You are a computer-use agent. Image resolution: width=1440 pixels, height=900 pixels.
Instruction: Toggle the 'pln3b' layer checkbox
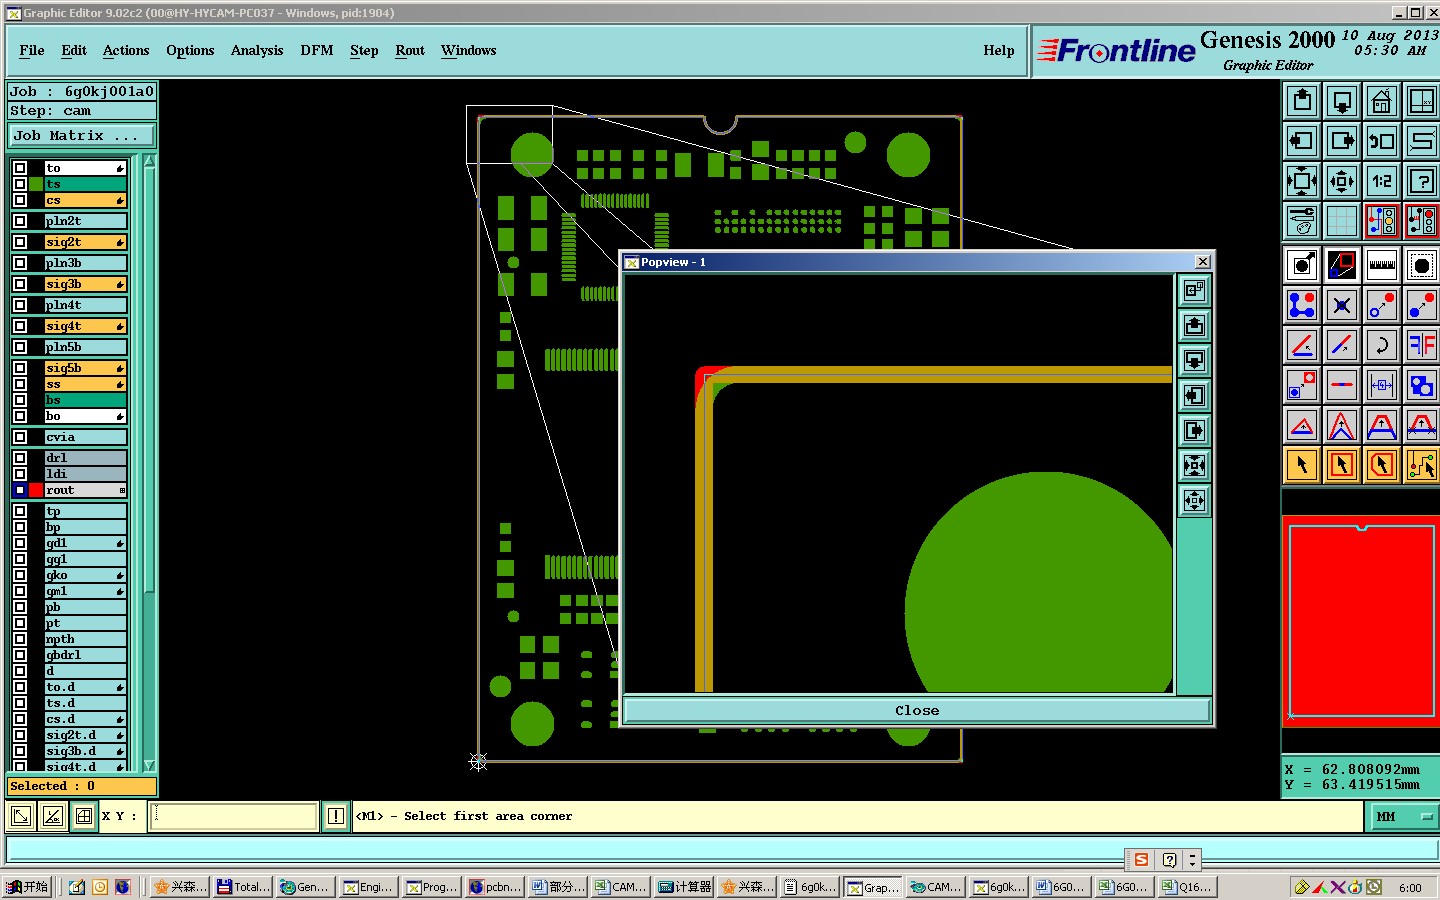[x=20, y=263]
